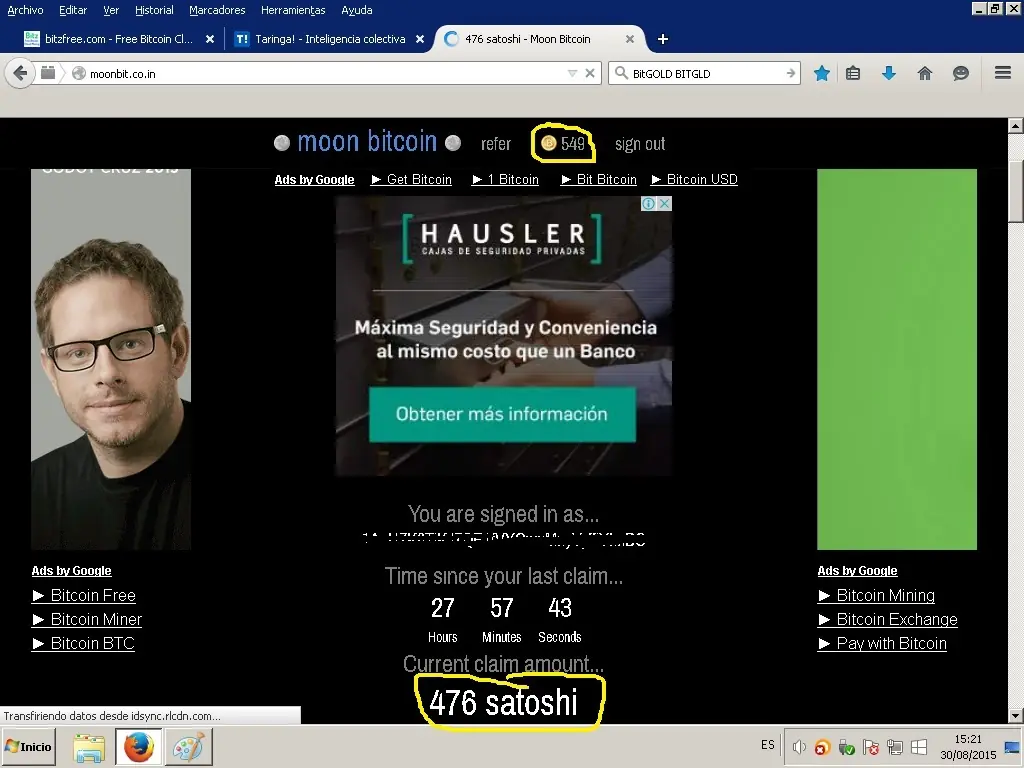1024x768 pixels.
Task: Open a new tab with plus button
Action: click(663, 39)
